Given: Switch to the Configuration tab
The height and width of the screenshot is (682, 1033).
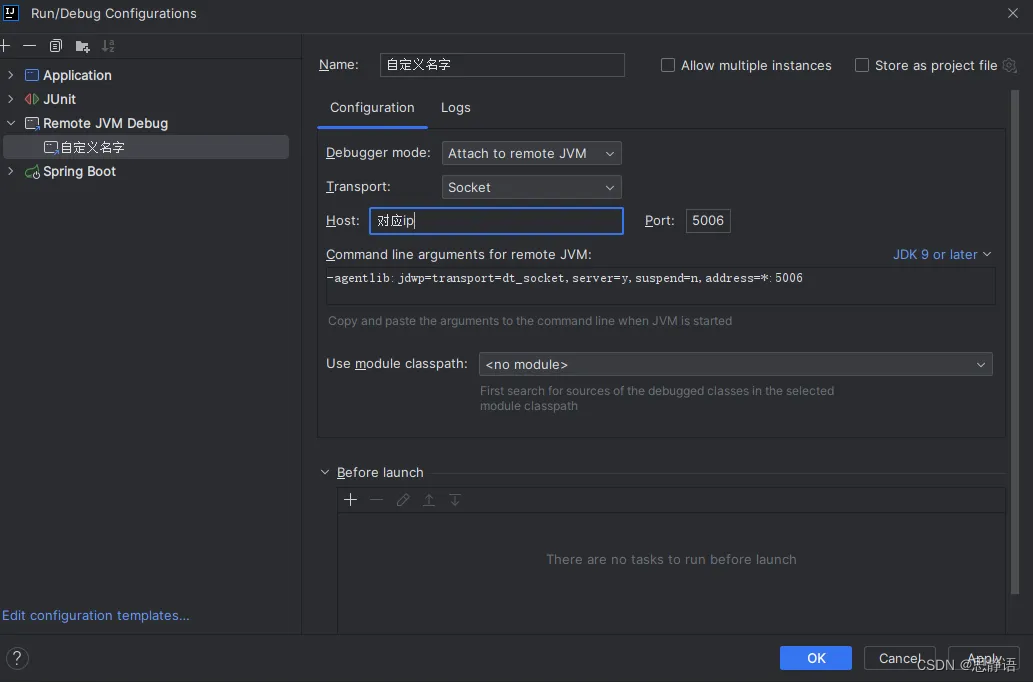Looking at the screenshot, I should pyautogui.click(x=372, y=107).
